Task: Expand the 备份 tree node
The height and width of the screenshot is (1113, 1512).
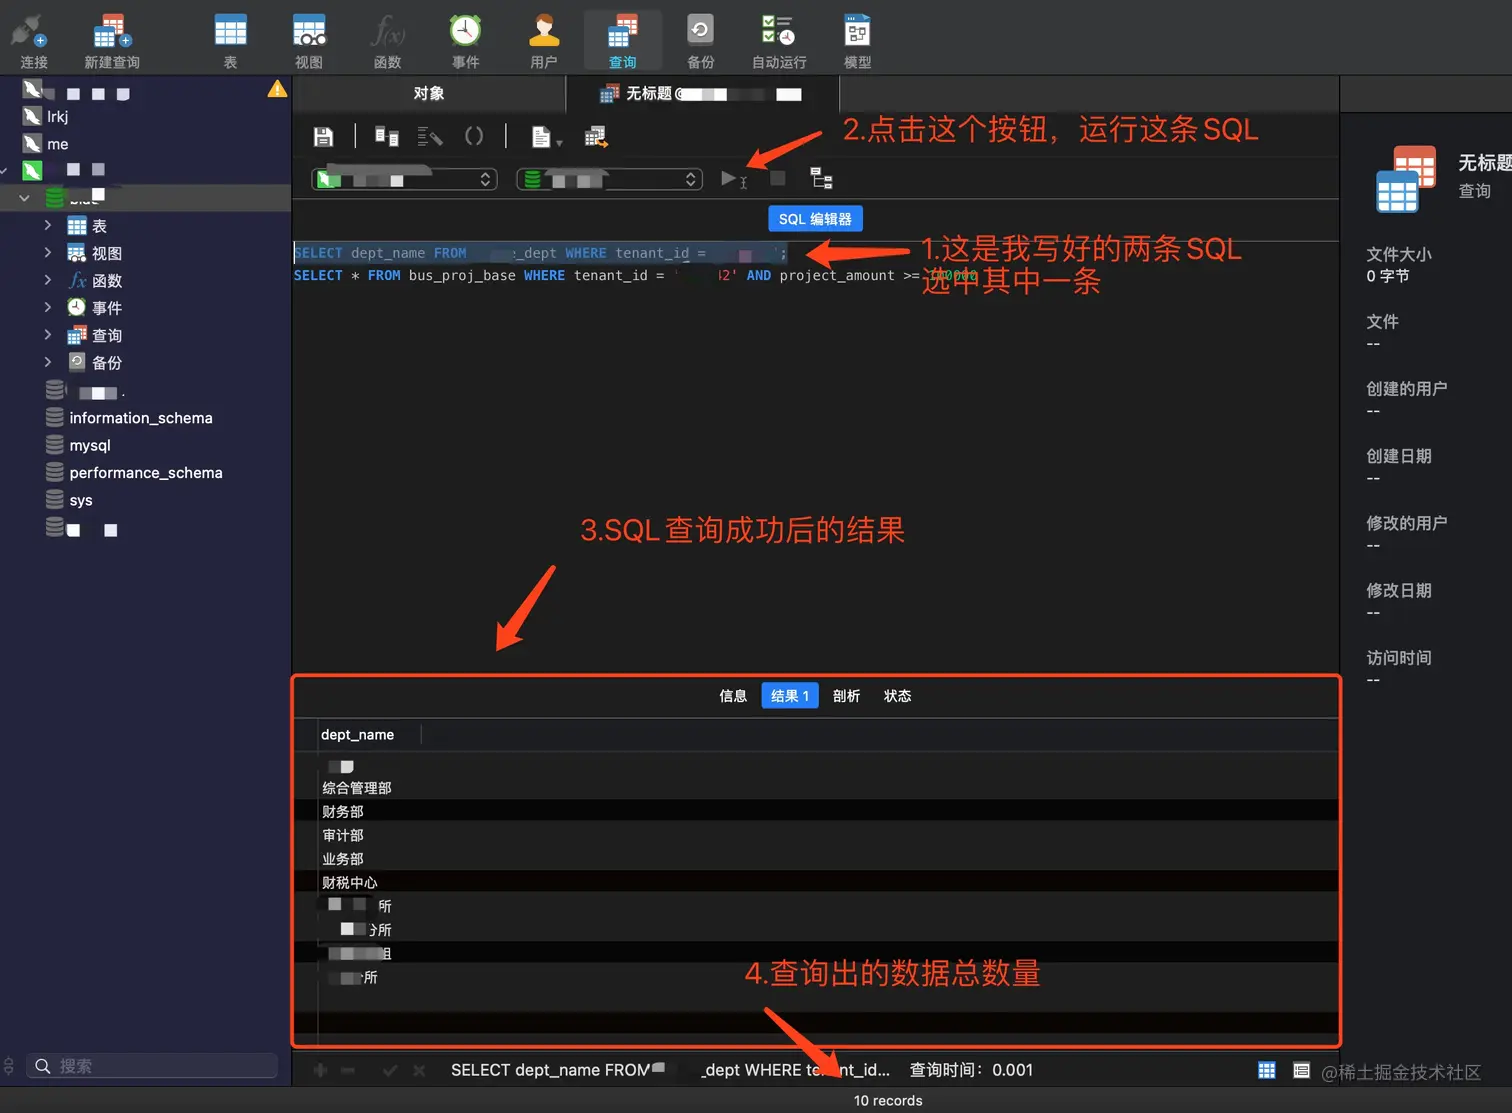Action: tap(47, 362)
